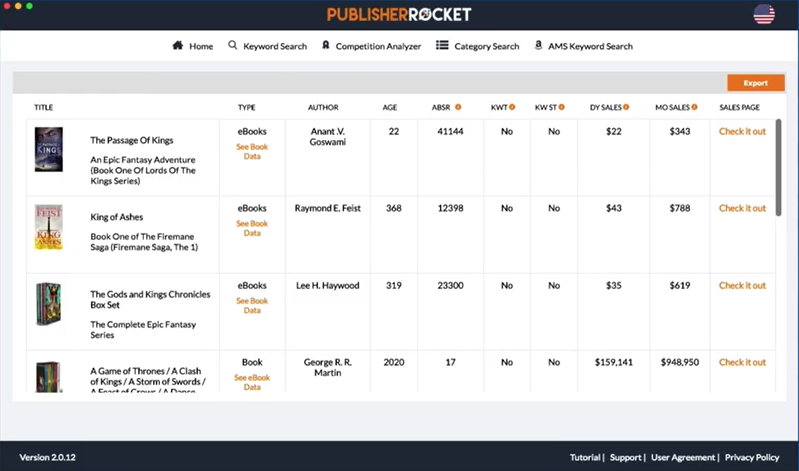Click the AMS Keyword Search Amazon icon
Screen dimensions: 799x471
click(538, 45)
